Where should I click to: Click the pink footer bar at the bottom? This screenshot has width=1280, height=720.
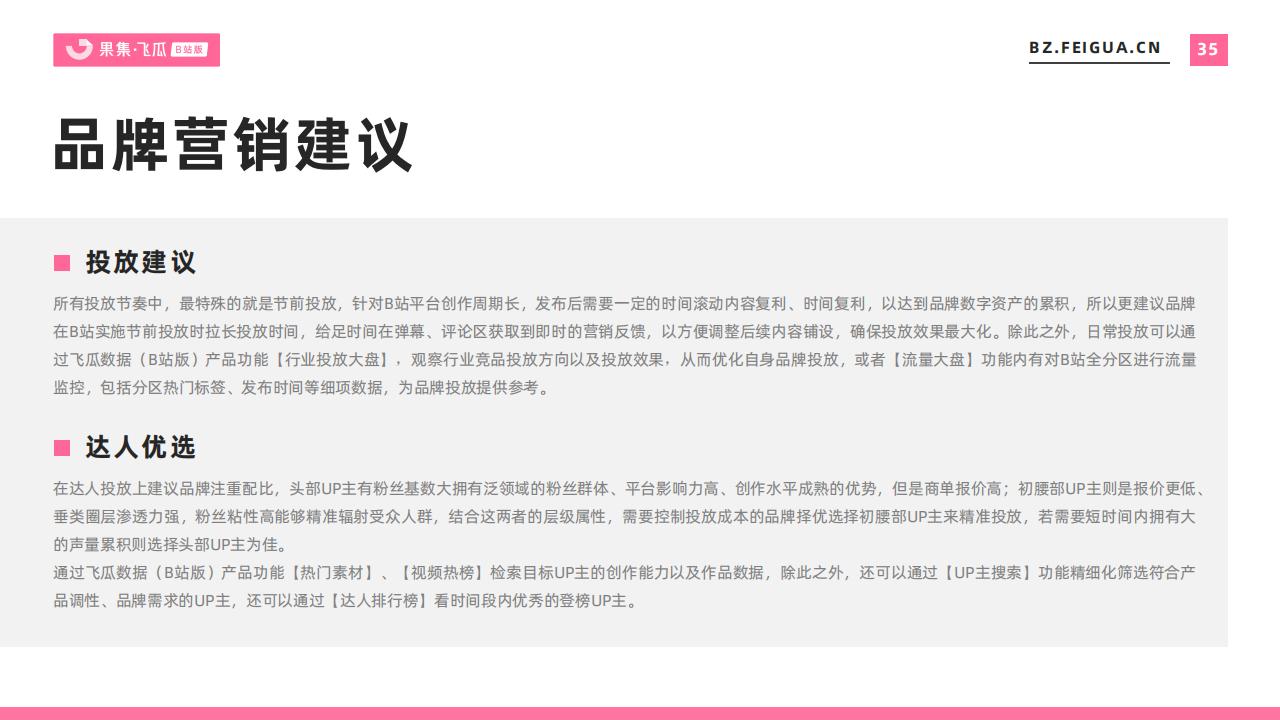pyautogui.click(x=640, y=713)
